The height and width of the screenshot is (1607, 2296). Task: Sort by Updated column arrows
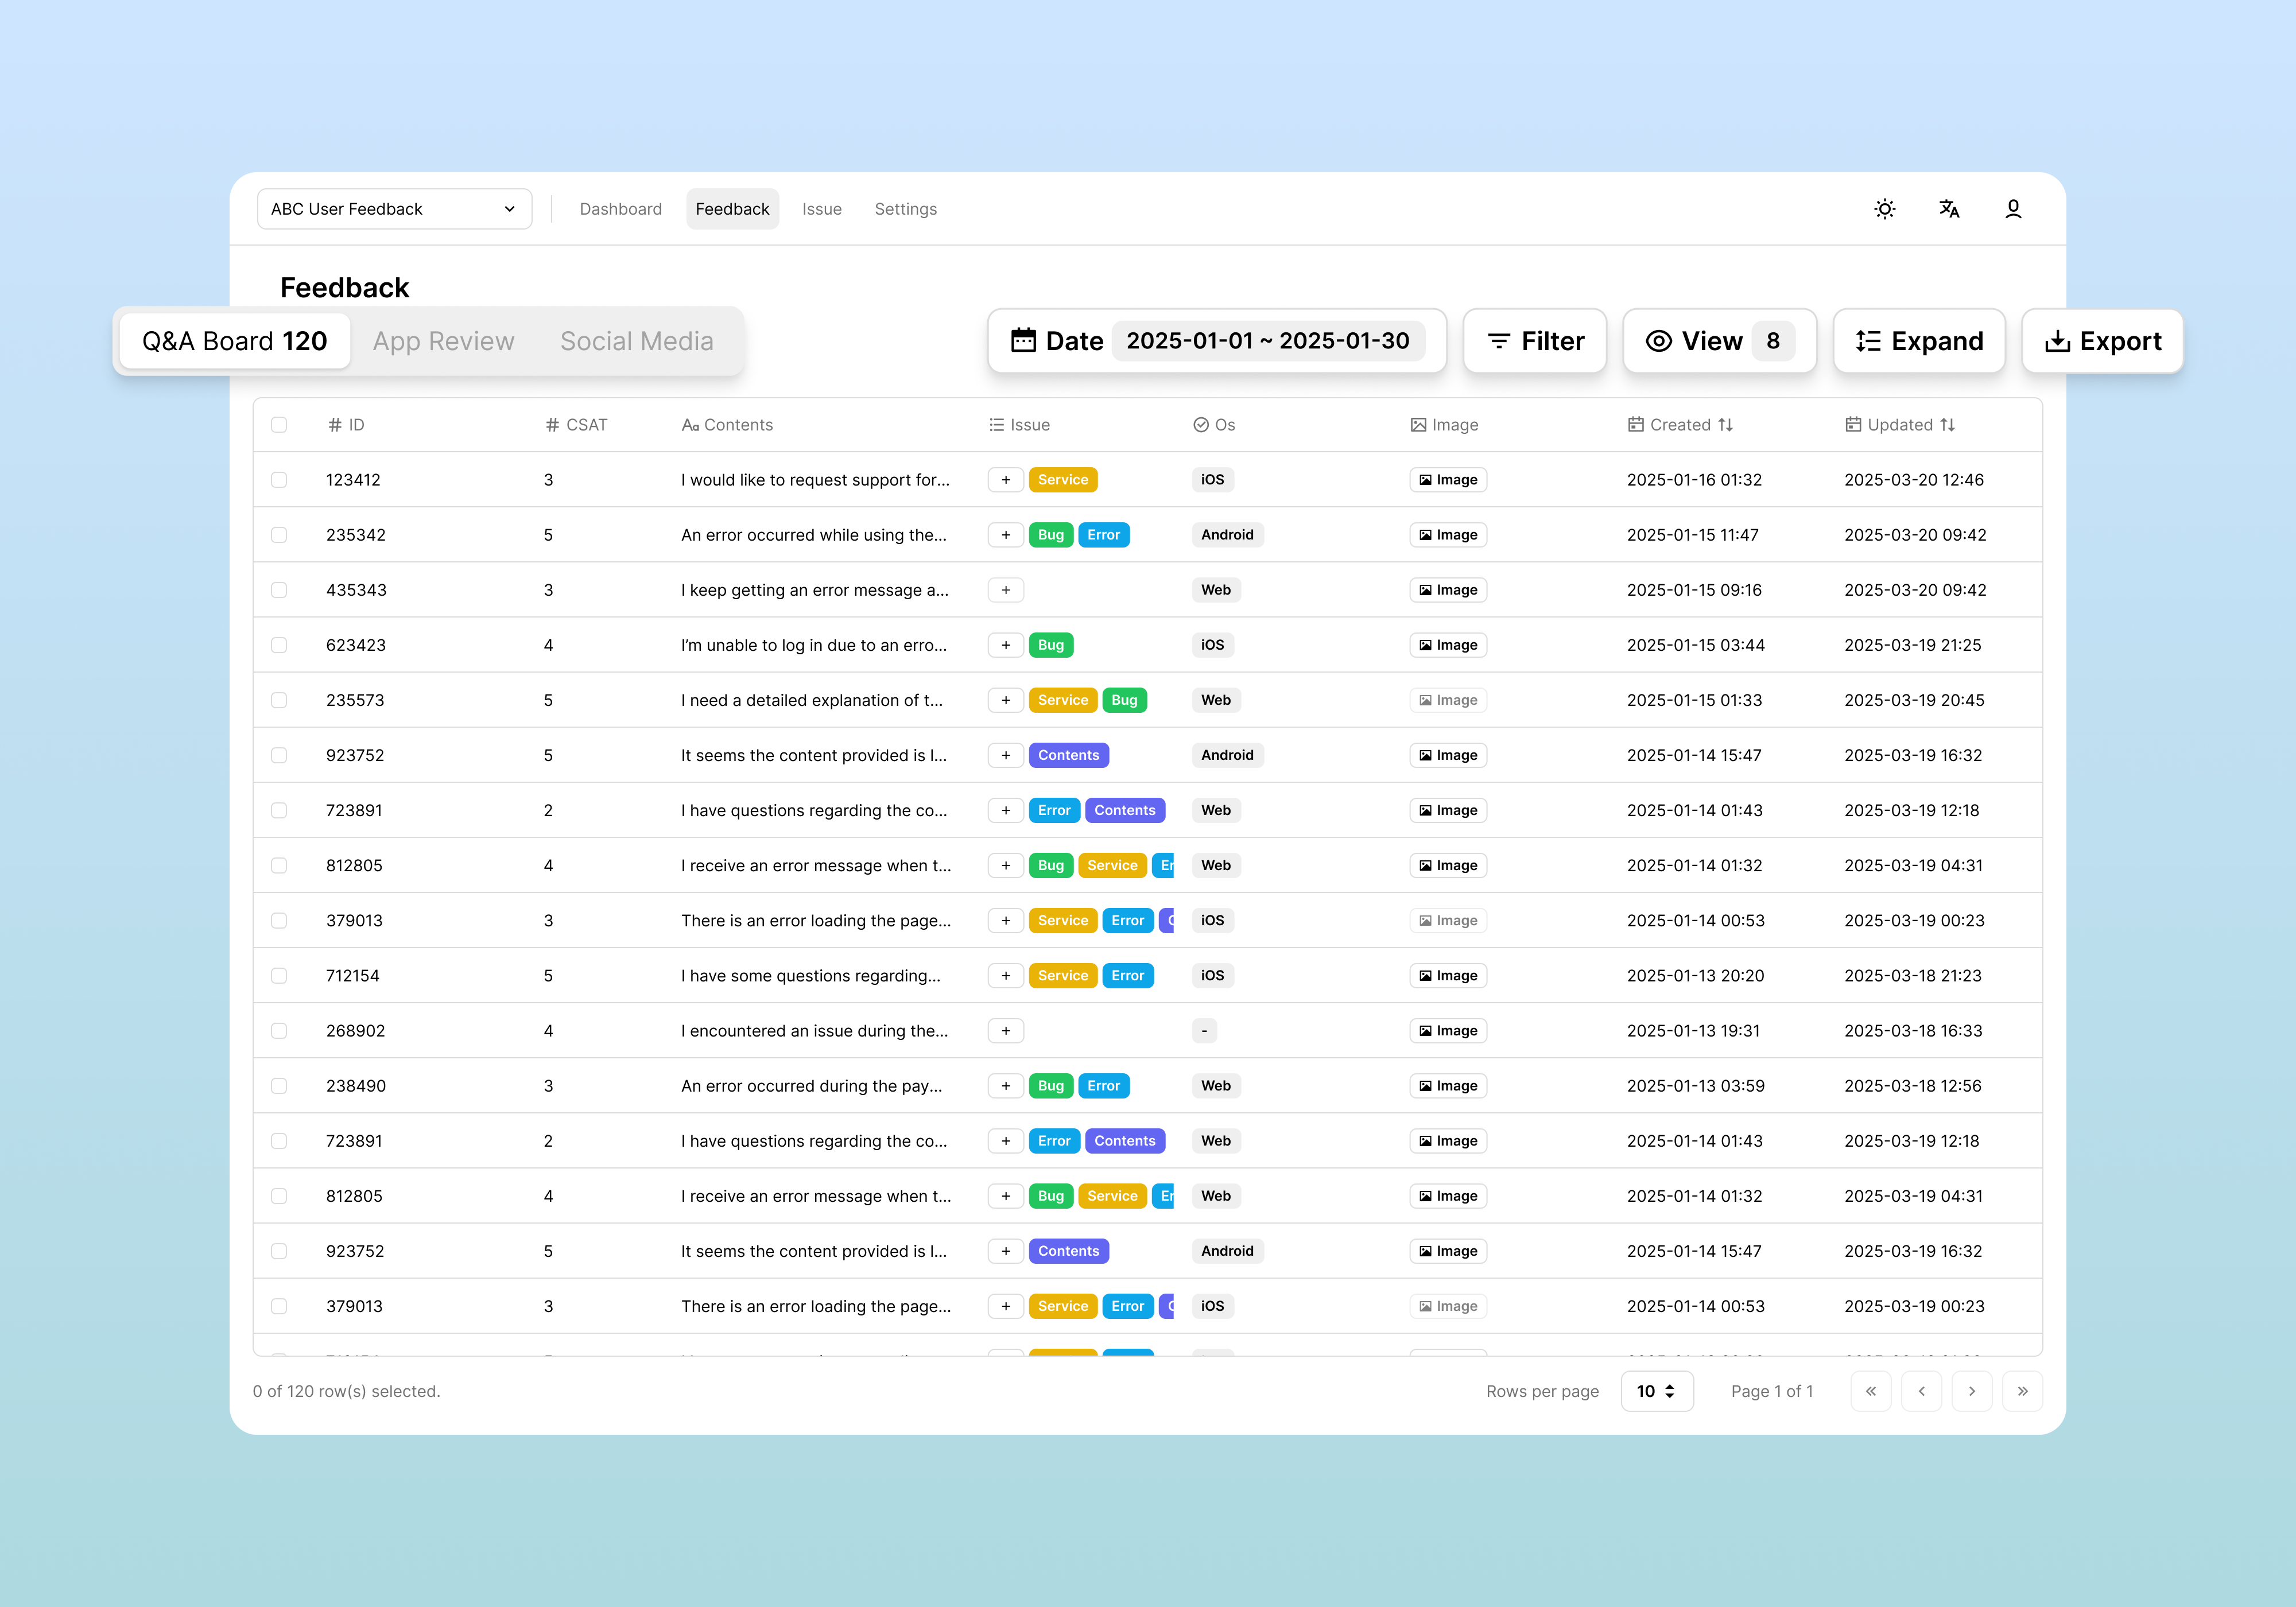coord(1947,425)
